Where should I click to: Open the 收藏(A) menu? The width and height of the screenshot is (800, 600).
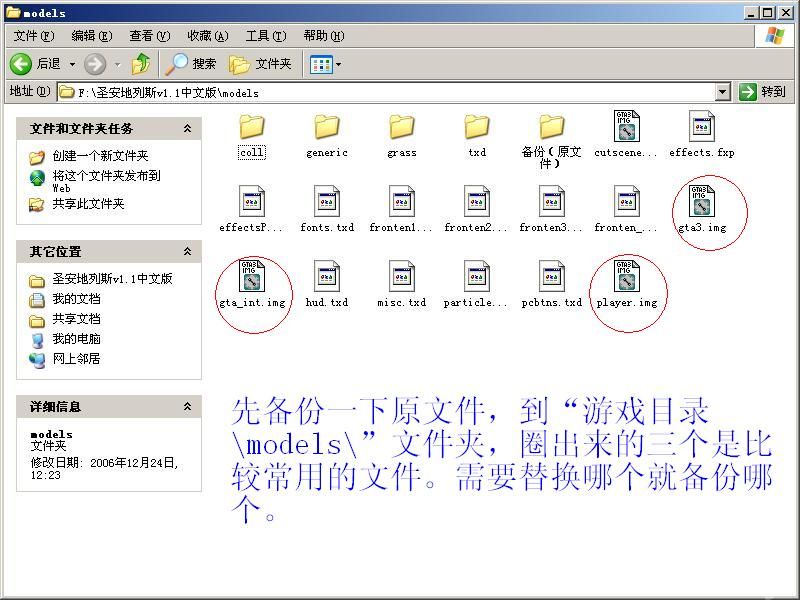coord(208,36)
